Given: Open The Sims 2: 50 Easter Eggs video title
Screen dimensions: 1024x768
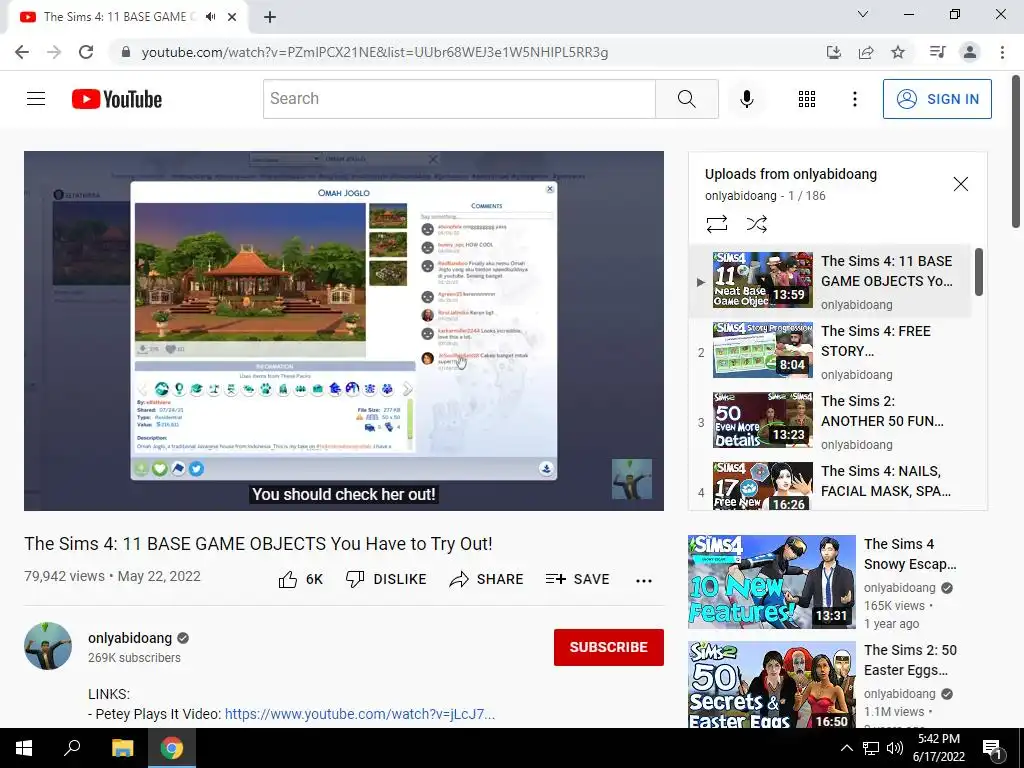Looking at the screenshot, I should (910, 660).
